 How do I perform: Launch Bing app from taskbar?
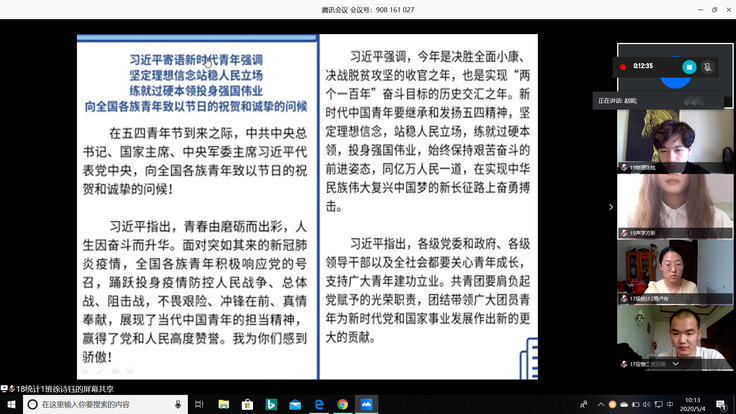[269, 405]
